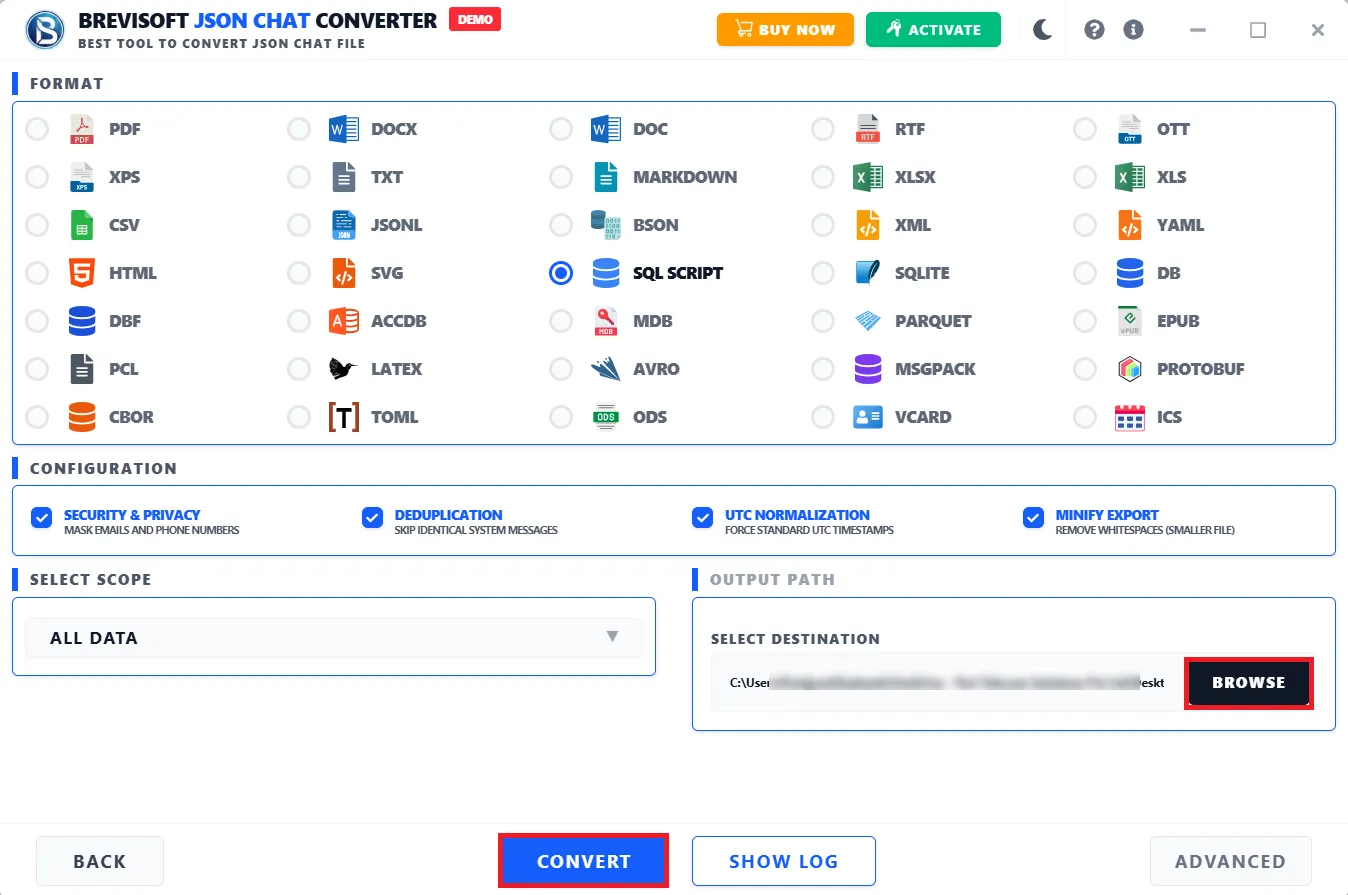Image resolution: width=1348 pixels, height=895 pixels.
Task: Click the SQLite feather icon
Action: pyautogui.click(x=868, y=273)
